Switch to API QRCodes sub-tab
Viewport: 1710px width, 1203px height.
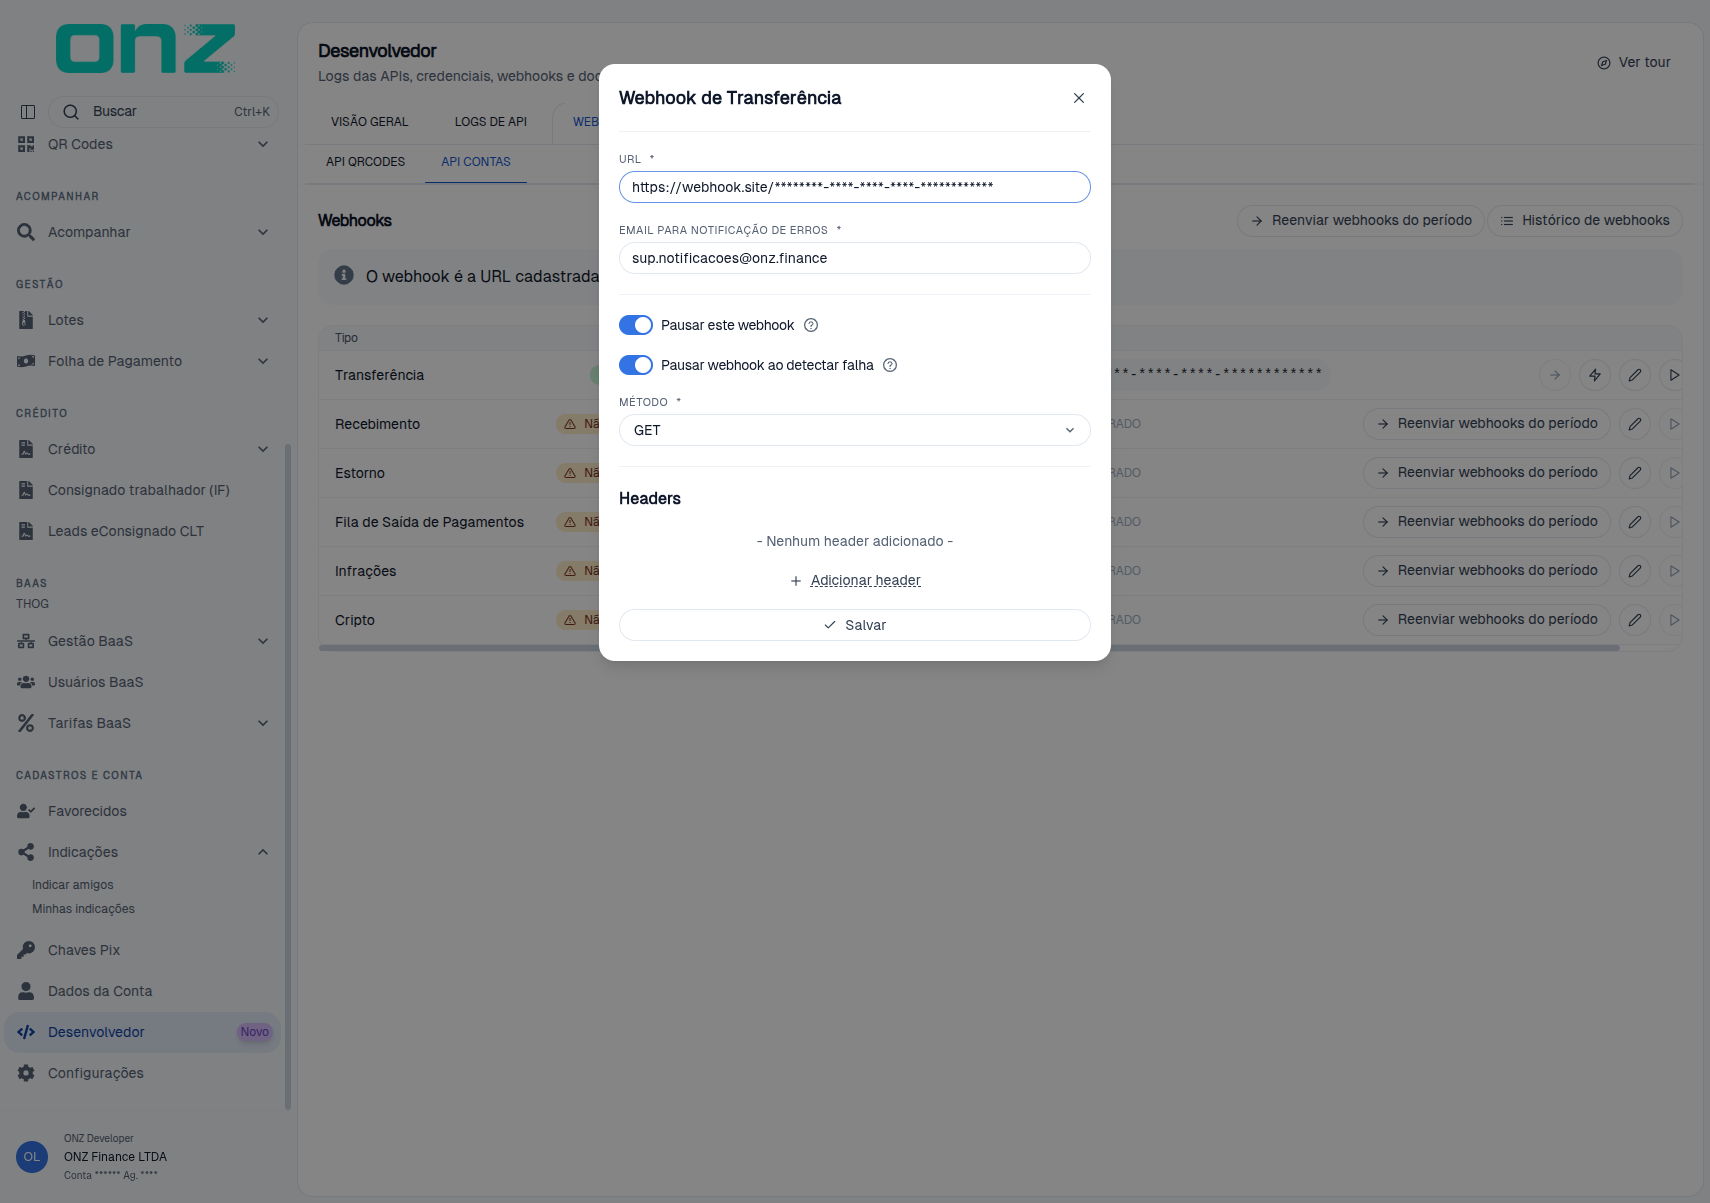366,162
